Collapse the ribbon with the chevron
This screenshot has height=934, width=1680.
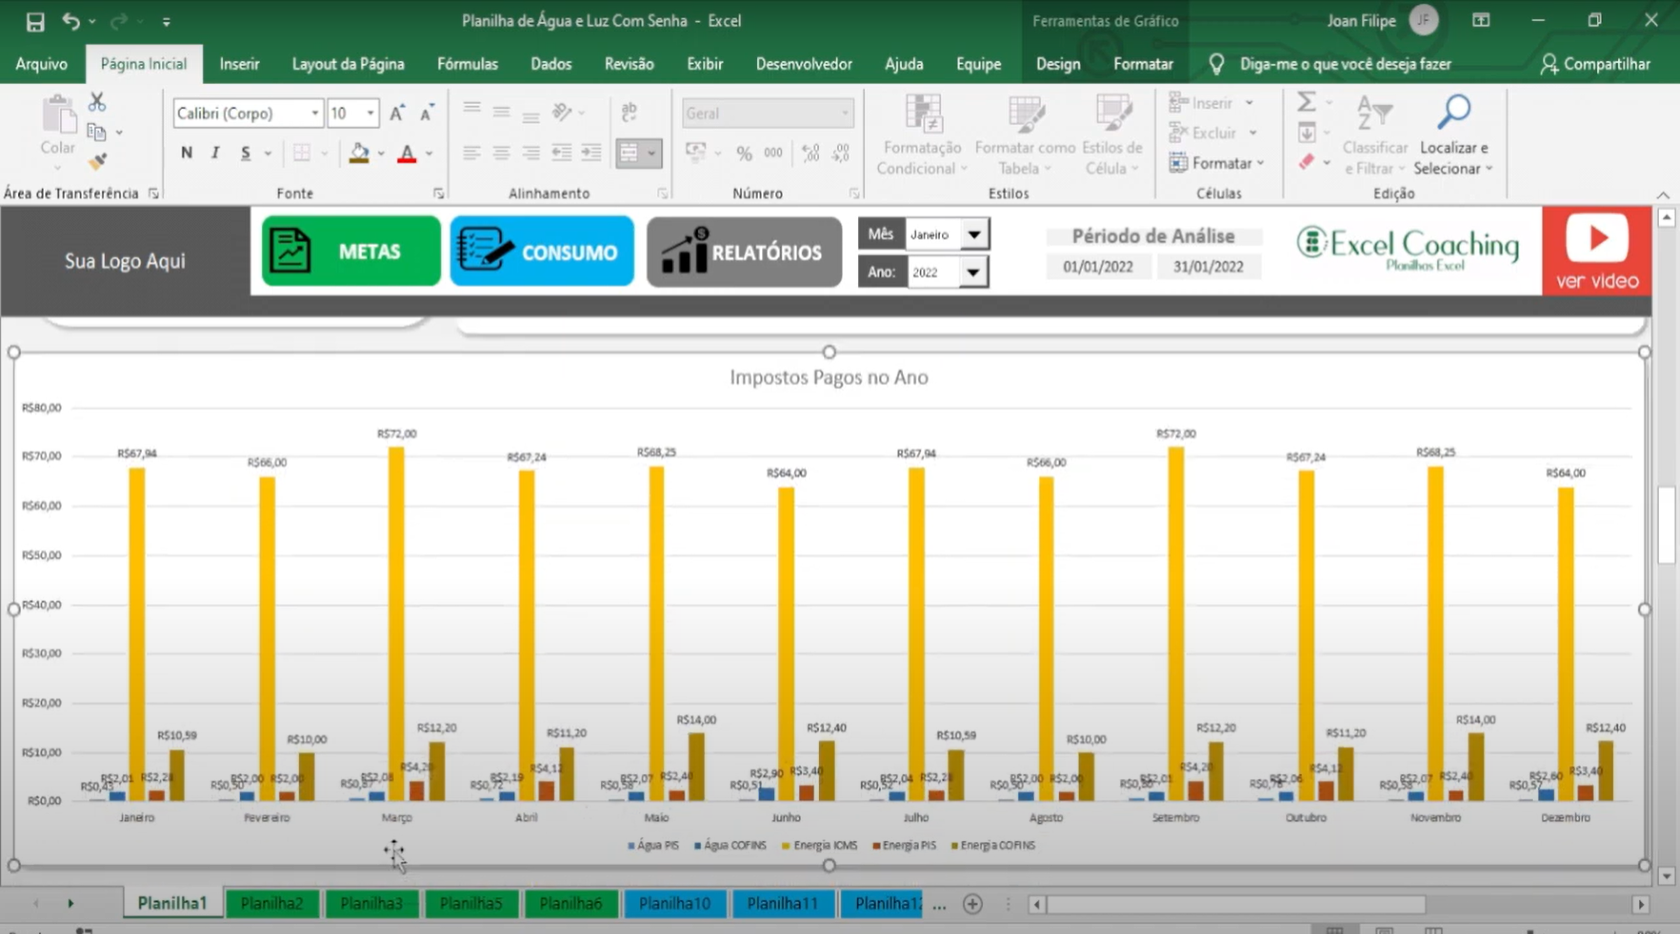1663,195
